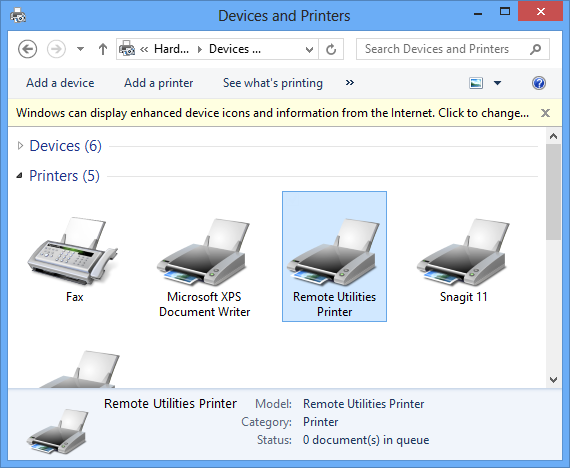Click the change view icon

[x=476, y=83]
